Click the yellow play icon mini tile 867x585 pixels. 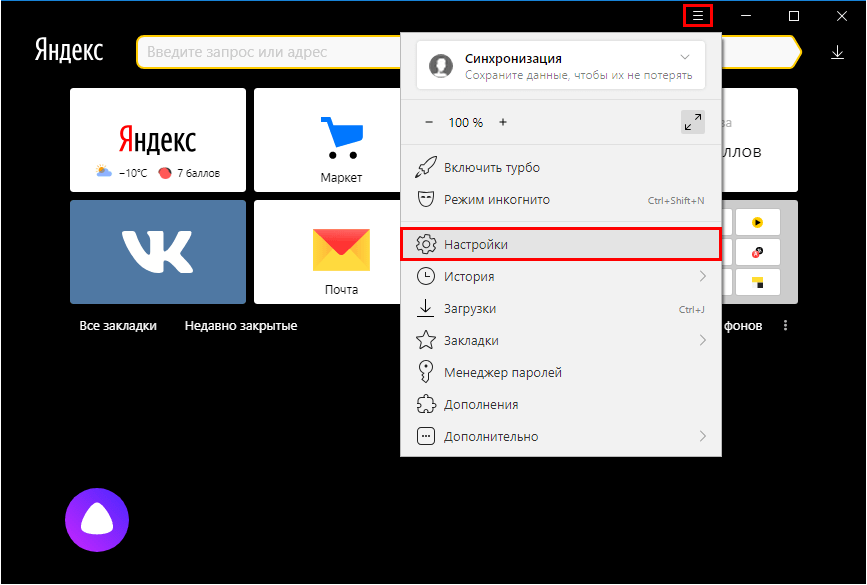(x=758, y=222)
